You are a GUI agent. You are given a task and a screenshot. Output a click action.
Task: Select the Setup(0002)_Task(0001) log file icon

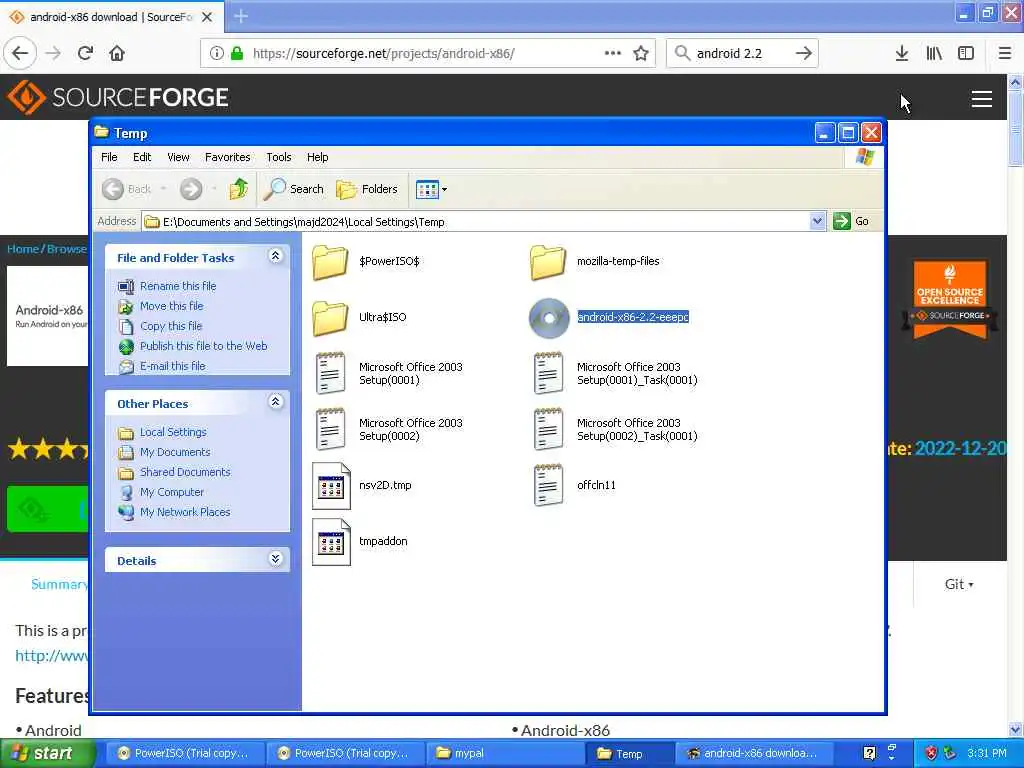(x=549, y=430)
